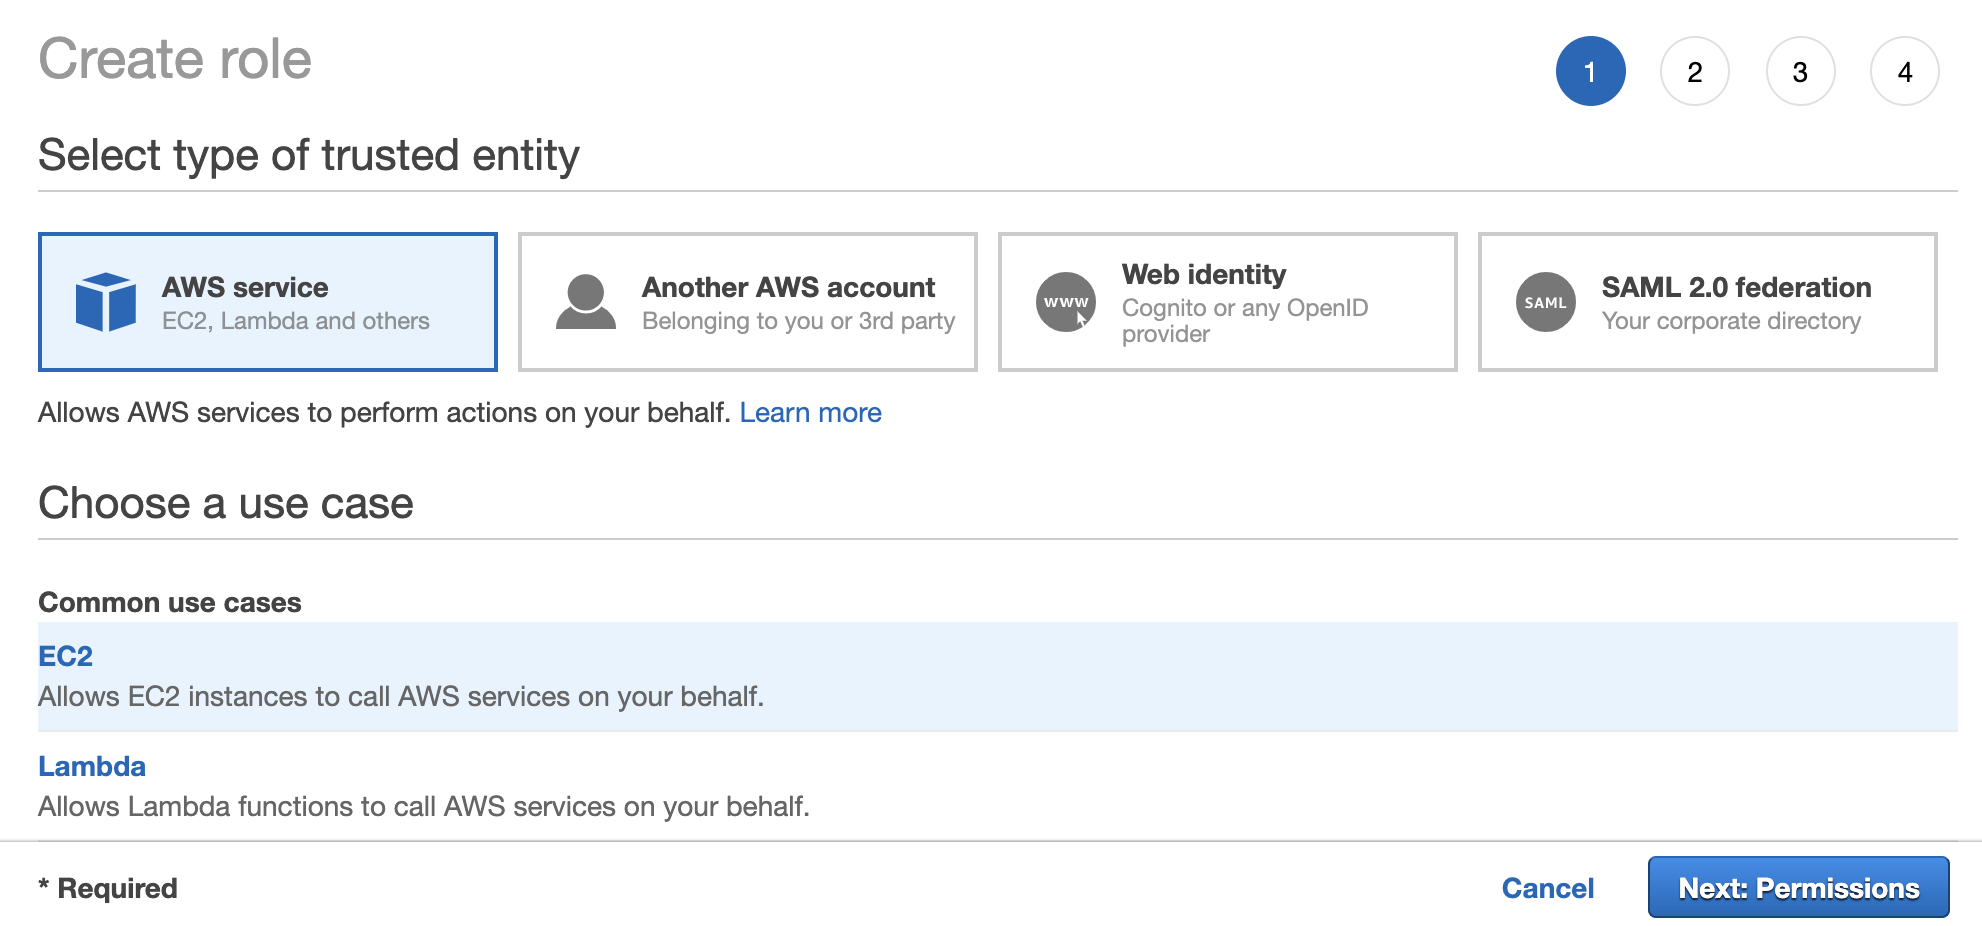Choose the EC2 use case

[66, 656]
